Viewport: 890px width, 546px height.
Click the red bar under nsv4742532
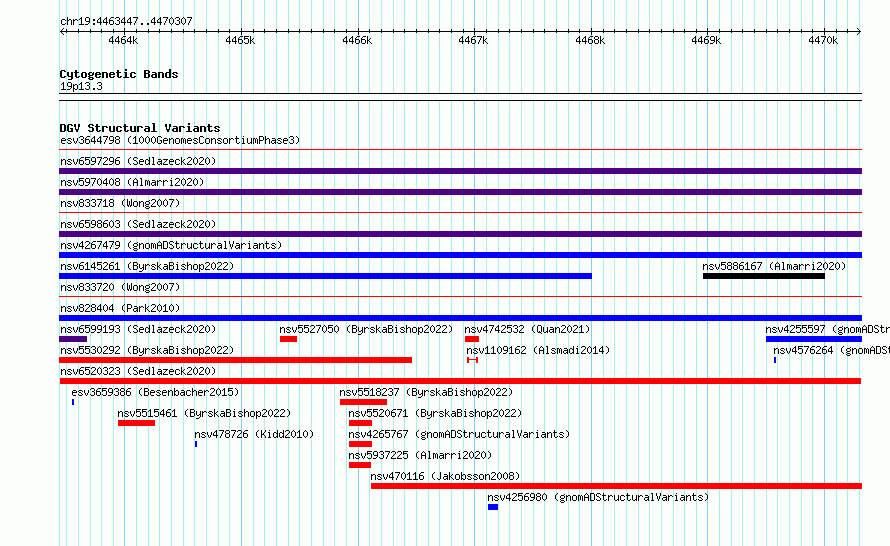[x=472, y=339]
